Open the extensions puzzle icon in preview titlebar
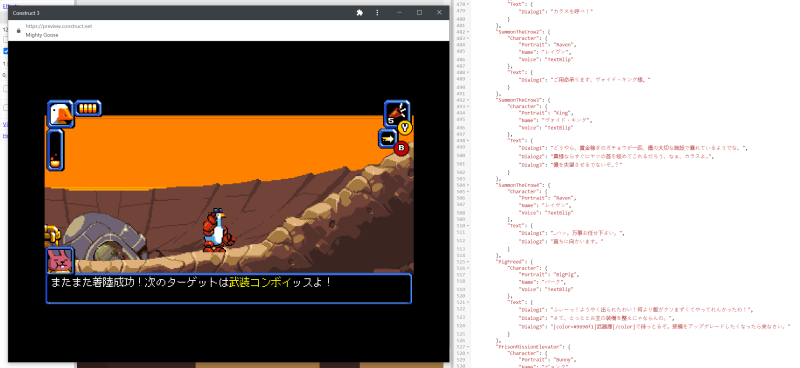Image resolution: width=800 pixels, height=368 pixels. point(360,13)
